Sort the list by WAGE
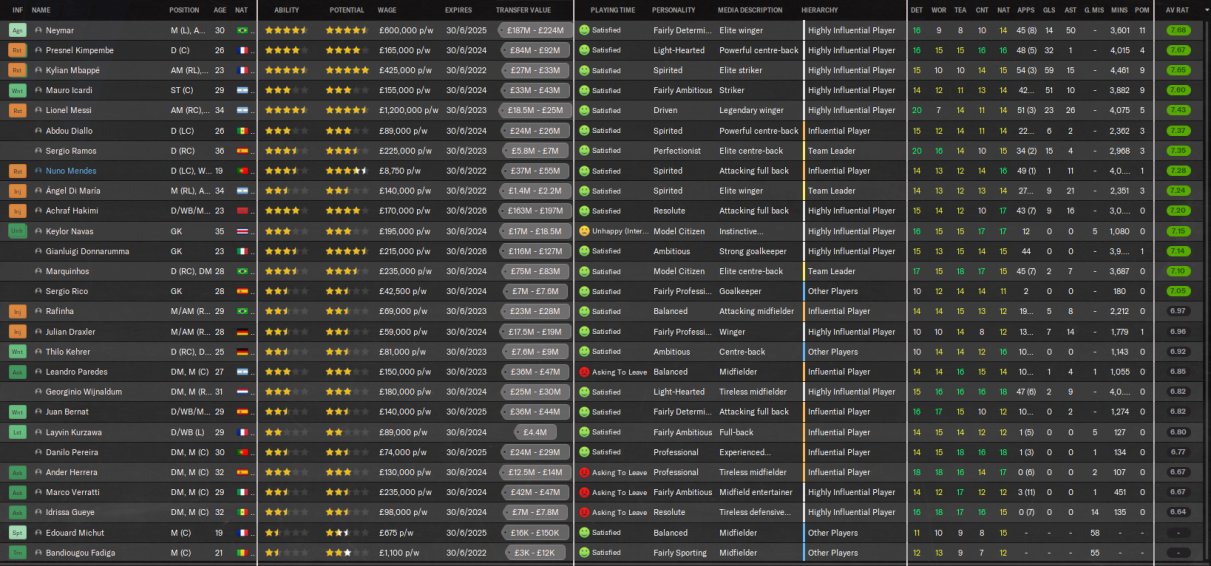Screen dimensions: 1211x566 pyautogui.click(x=387, y=10)
